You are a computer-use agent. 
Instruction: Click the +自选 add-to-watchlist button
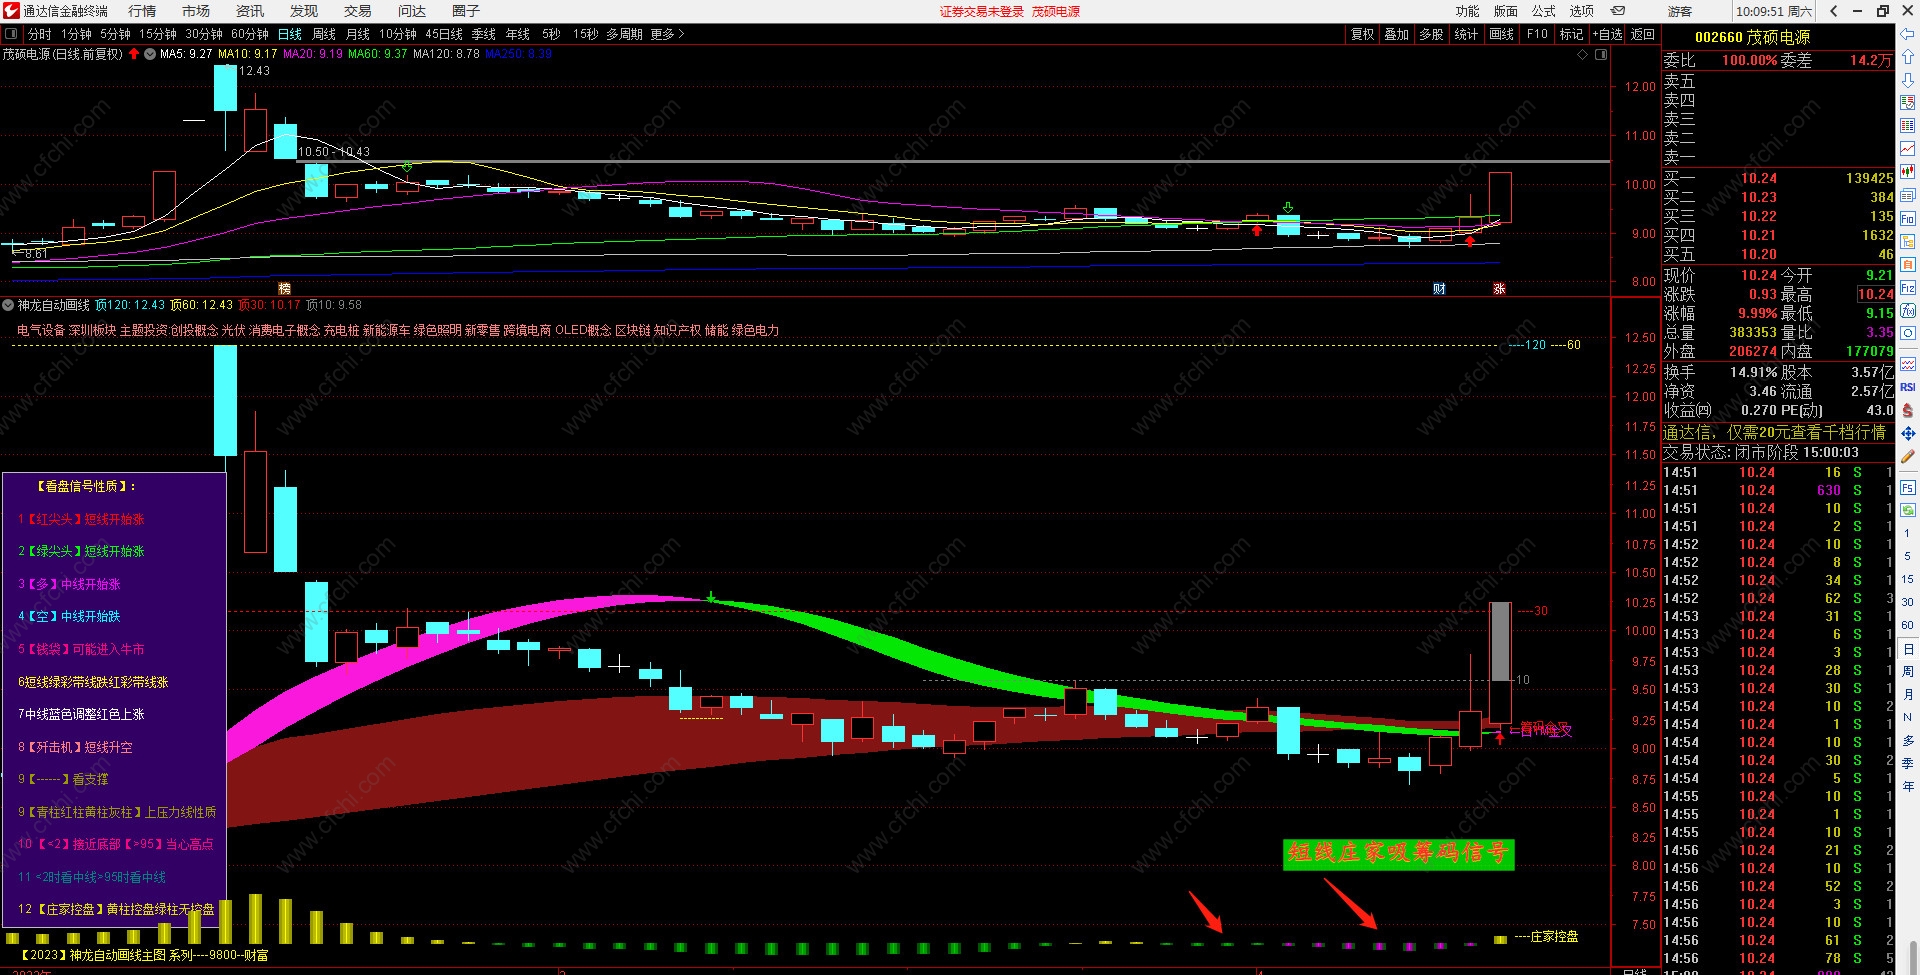1608,34
